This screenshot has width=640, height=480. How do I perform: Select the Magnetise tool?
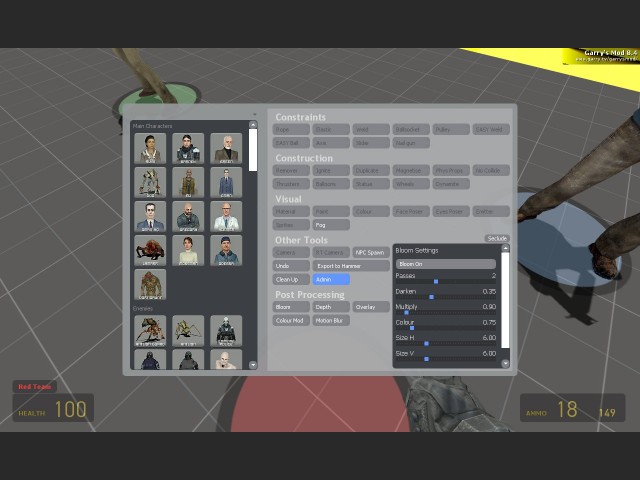(x=411, y=170)
